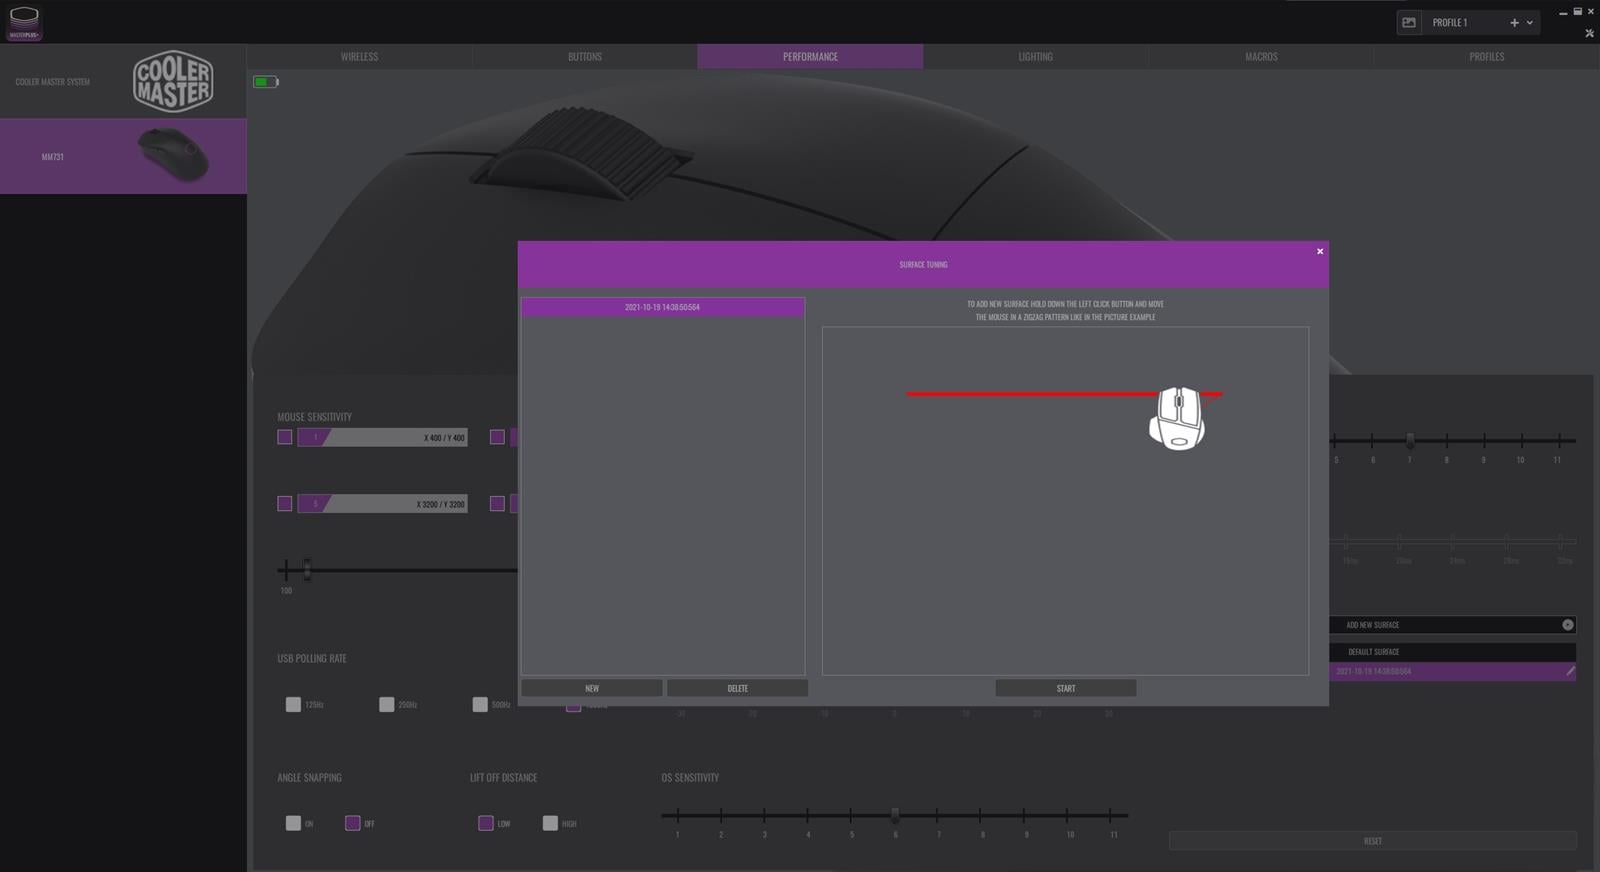Toggle second-column checkbox in second DPI row
Screen dimensions: 1600x872
tap(497, 503)
